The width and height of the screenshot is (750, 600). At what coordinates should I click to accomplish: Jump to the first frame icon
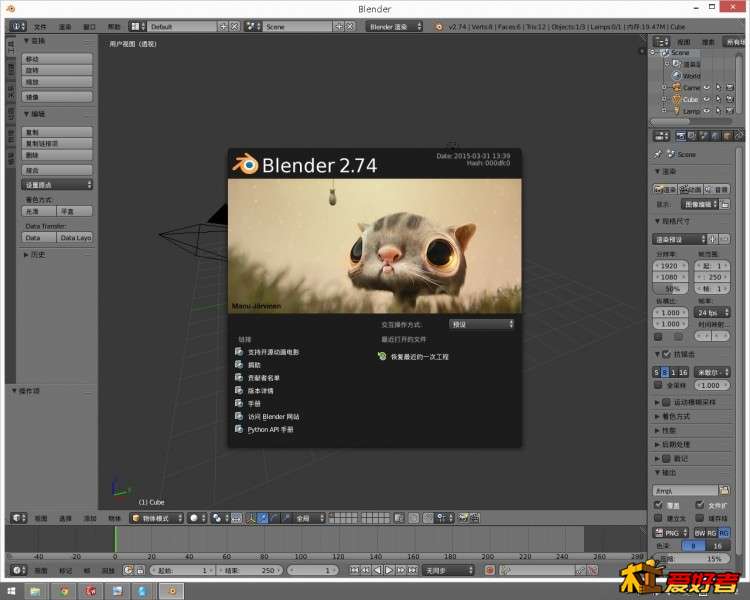tap(354, 570)
